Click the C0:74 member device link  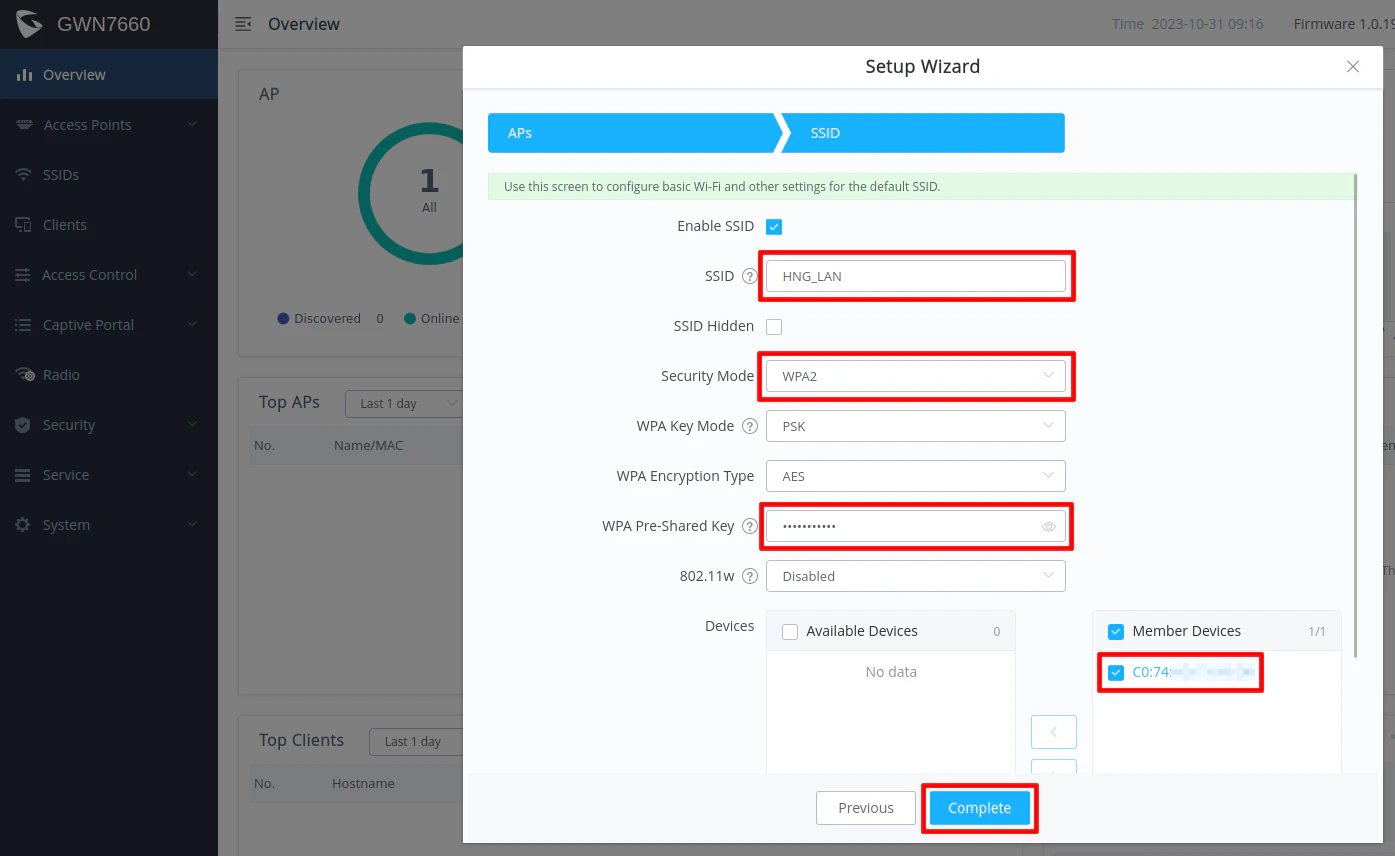click(1193, 673)
